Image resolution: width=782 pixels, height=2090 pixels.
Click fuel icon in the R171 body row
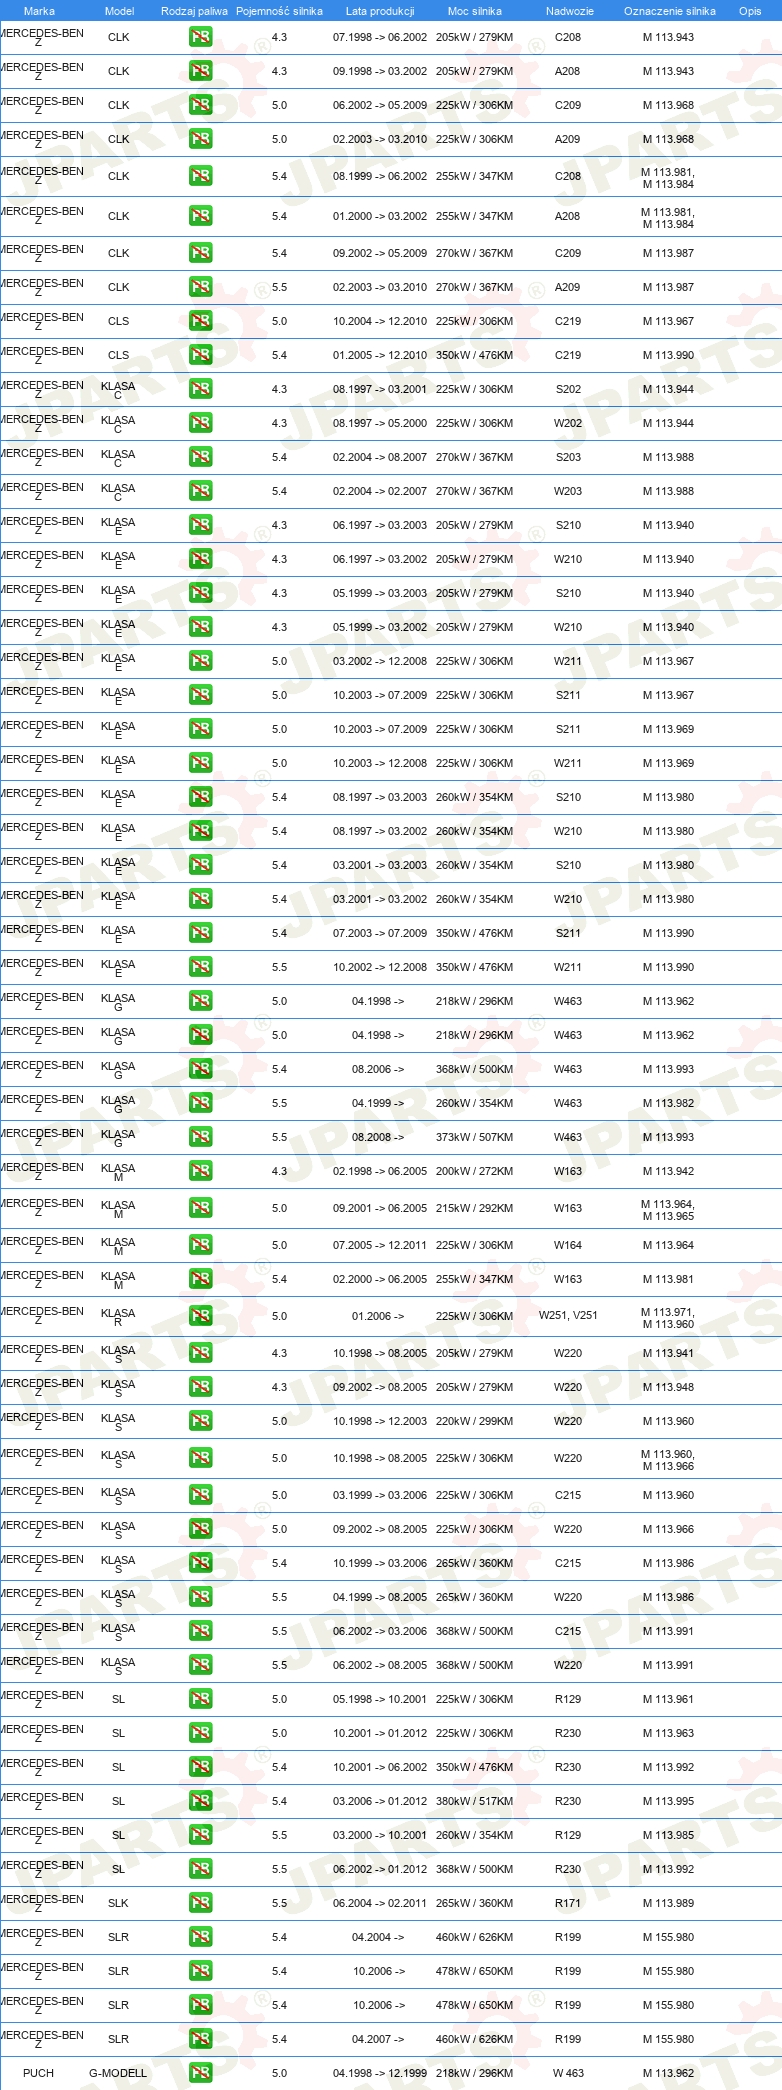tap(200, 1902)
